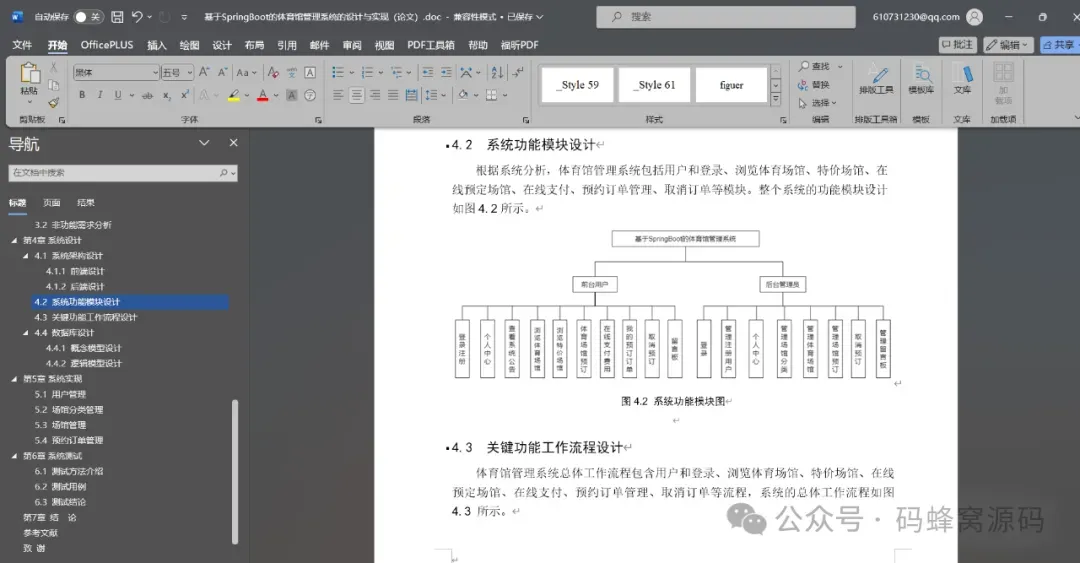Expand the Styles gallery
Viewport: 1080px width, 563px height.
click(x=776, y=99)
